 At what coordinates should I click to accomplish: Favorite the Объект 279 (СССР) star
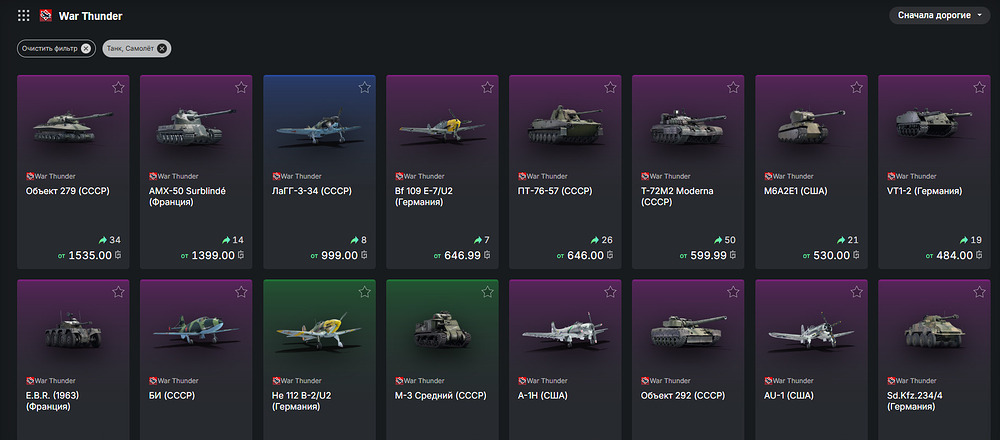coord(118,88)
